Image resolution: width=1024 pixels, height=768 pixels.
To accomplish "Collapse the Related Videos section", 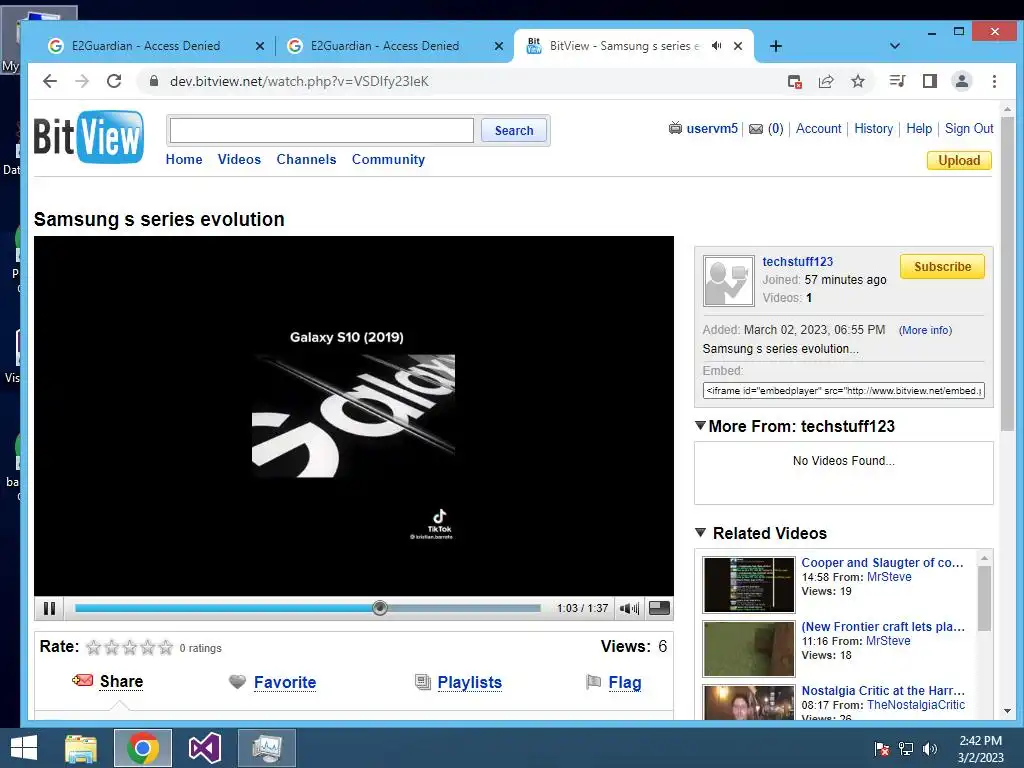I will [700, 533].
